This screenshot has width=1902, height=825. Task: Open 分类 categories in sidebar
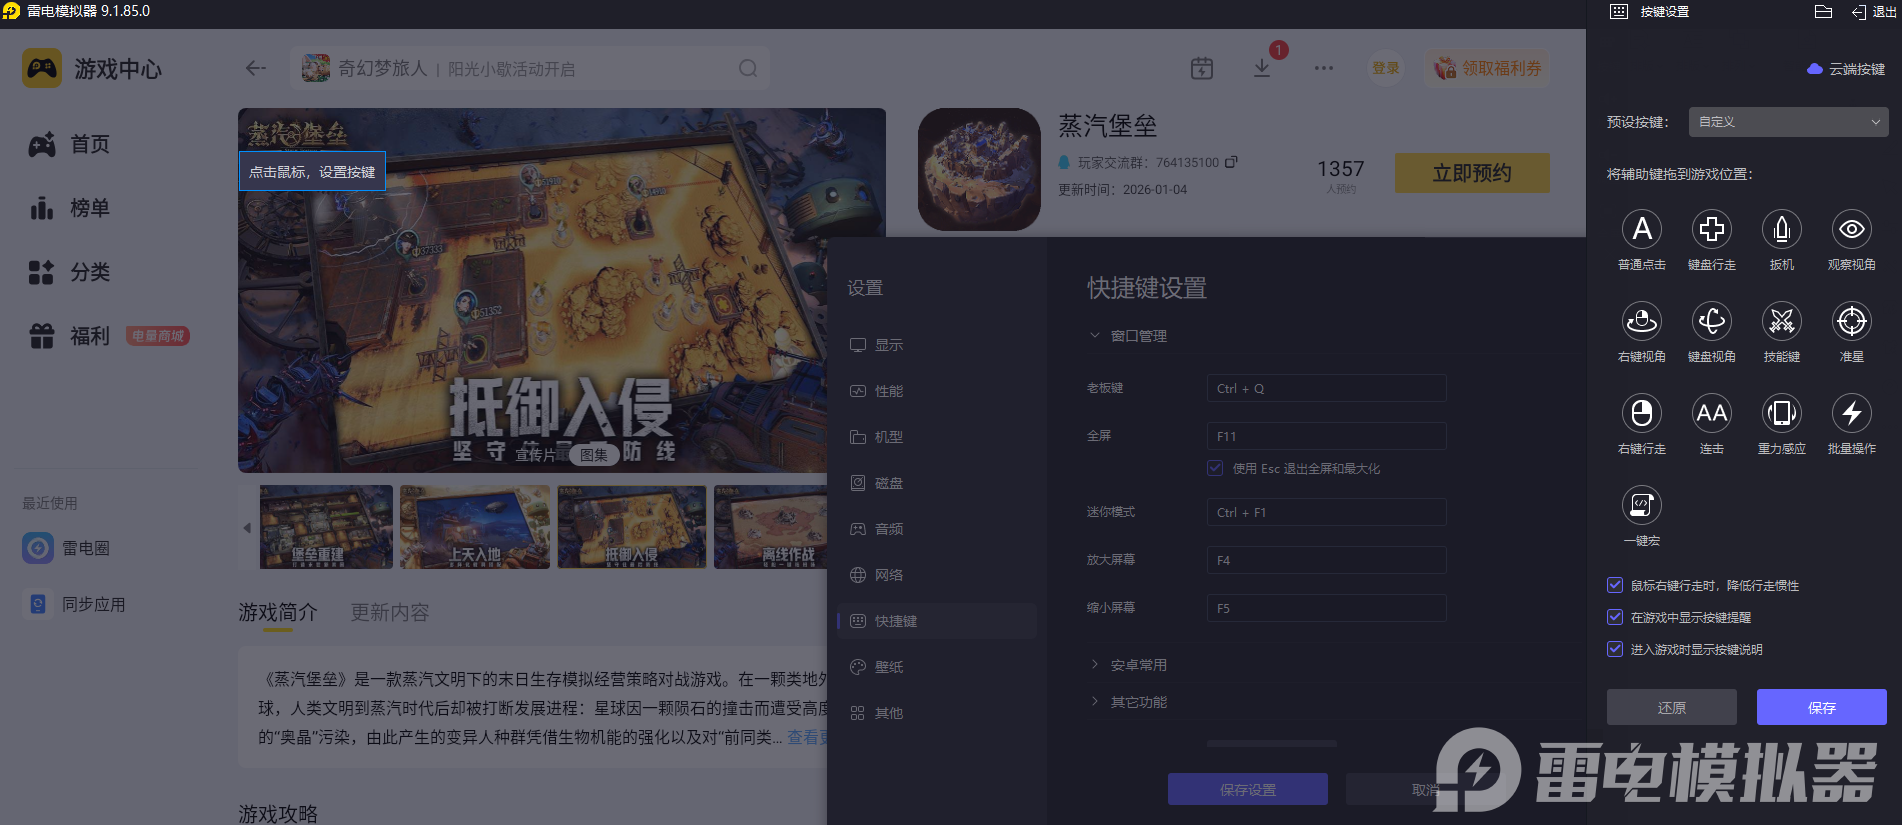click(69, 272)
